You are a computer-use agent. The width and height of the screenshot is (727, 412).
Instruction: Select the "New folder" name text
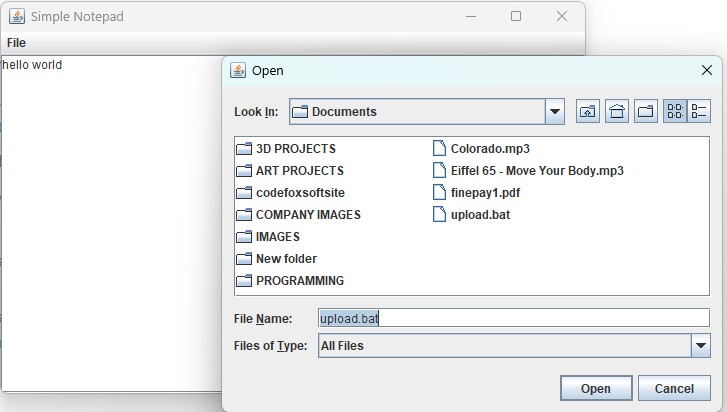tap(287, 259)
